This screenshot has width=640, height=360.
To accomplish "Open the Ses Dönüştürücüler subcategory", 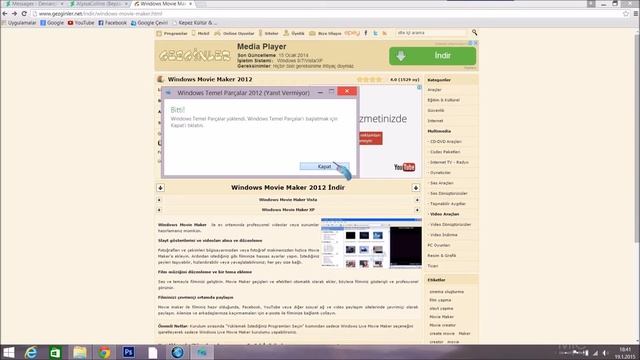I will 448,193.
